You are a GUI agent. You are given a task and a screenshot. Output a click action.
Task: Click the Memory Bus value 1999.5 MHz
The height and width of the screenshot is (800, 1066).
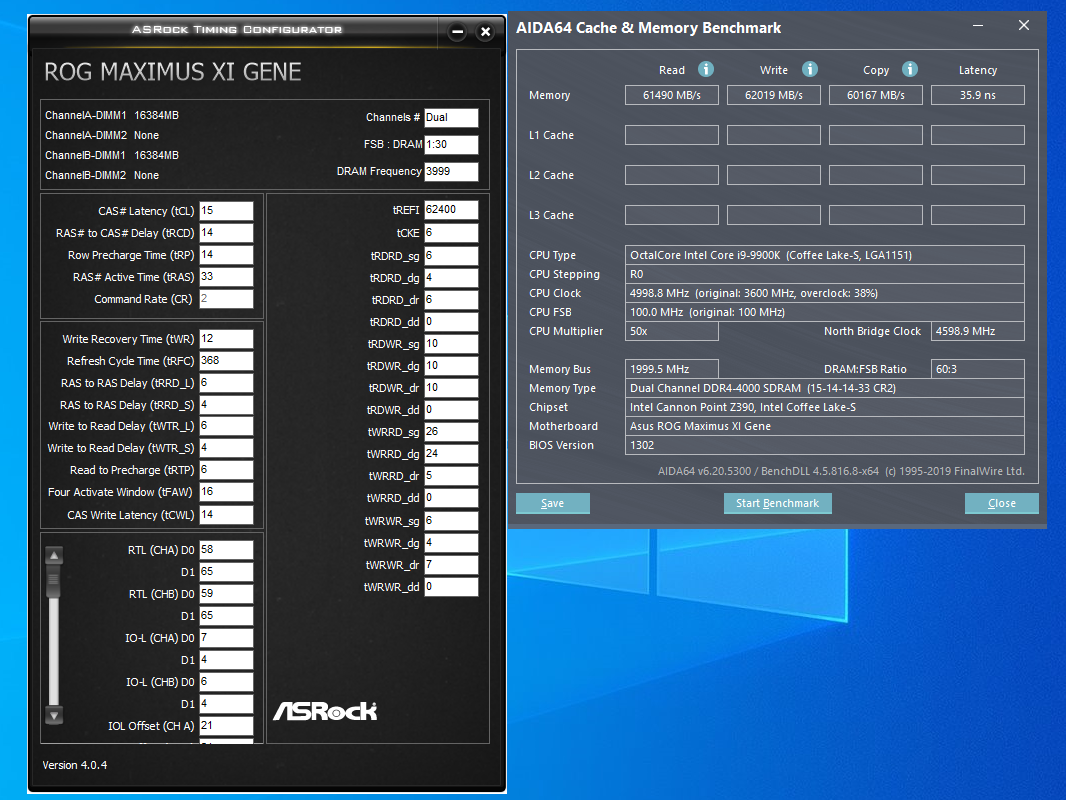[672, 369]
